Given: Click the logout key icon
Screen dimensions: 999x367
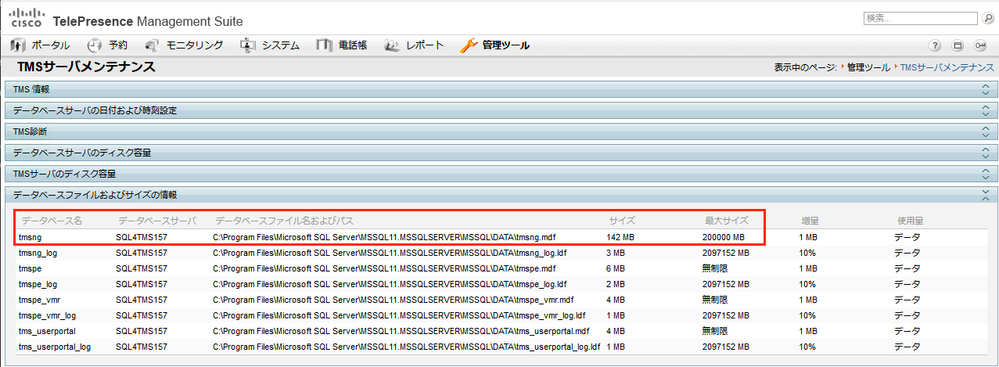Looking at the screenshot, I should click(980, 46).
